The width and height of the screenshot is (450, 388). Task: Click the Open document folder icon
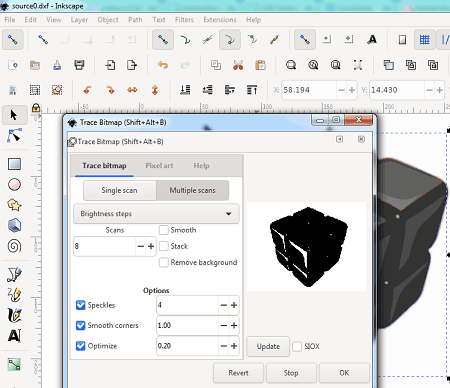point(35,65)
